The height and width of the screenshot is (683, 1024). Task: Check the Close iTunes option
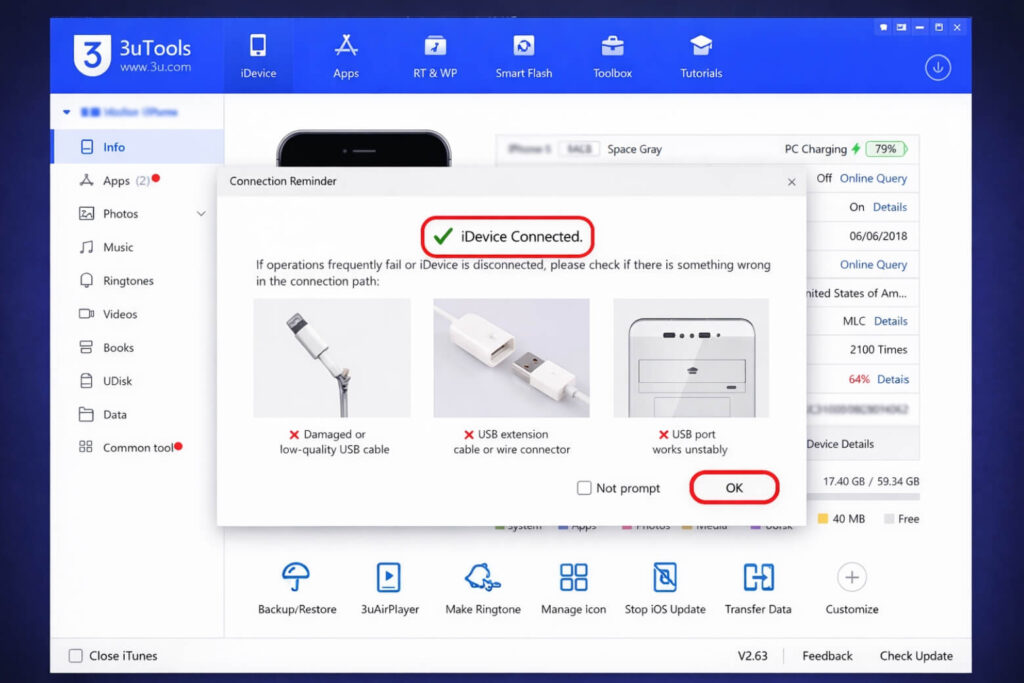[75, 655]
